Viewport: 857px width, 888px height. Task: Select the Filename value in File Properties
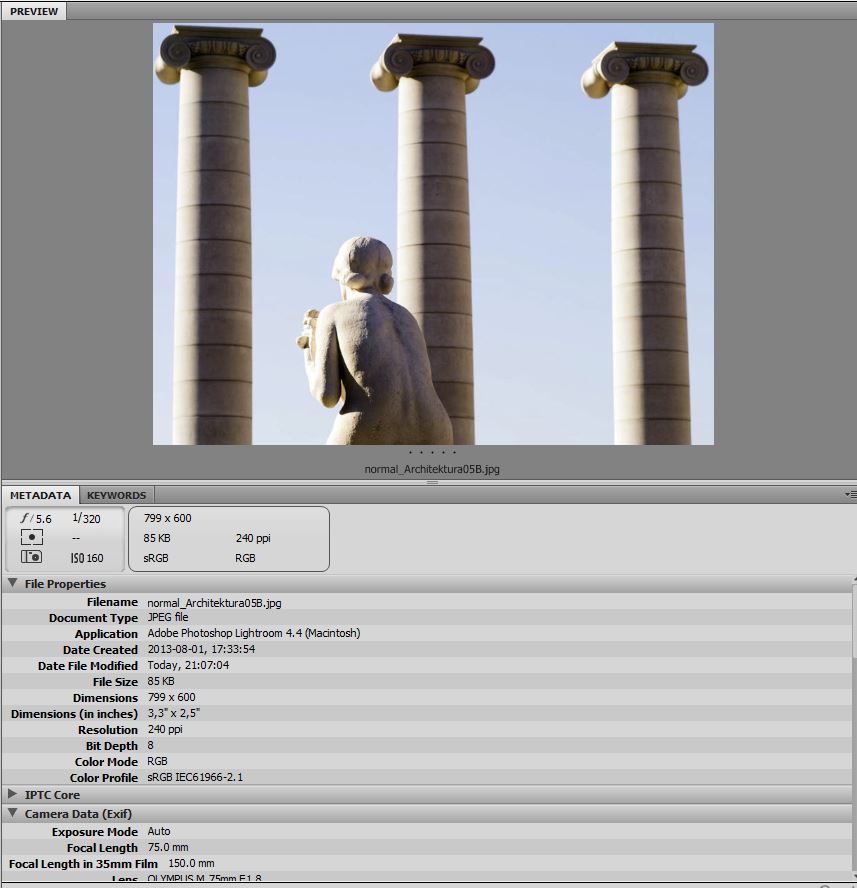214,603
